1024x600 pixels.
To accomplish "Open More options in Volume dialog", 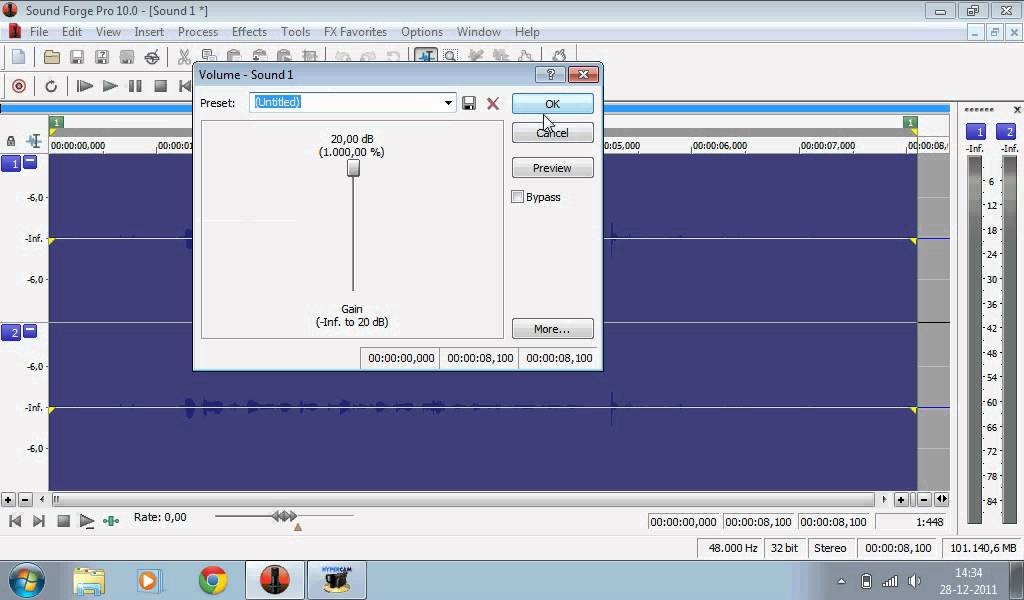I will point(552,329).
